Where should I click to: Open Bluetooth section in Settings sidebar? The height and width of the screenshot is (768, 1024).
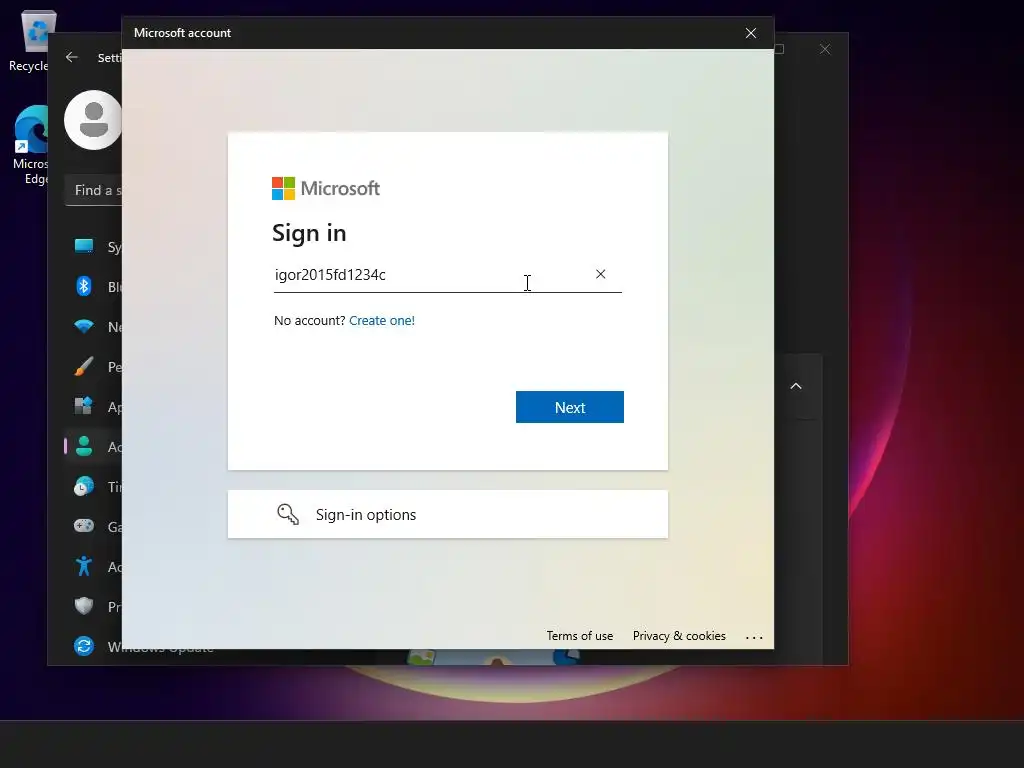(93, 287)
